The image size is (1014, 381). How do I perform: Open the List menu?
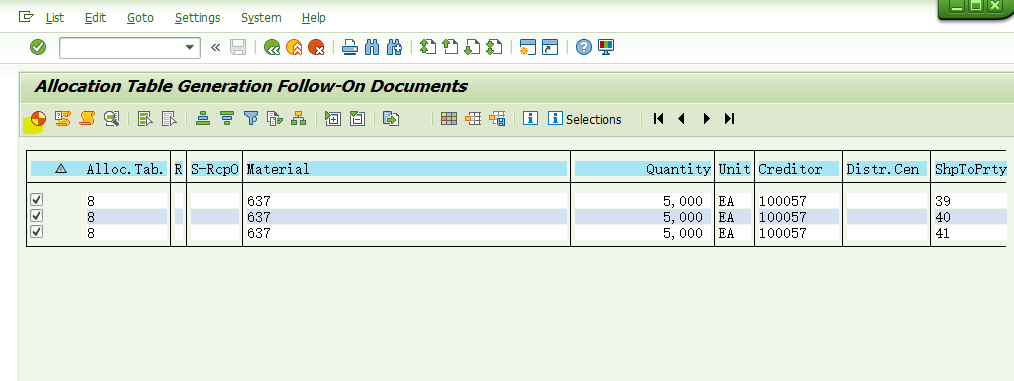(x=54, y=17)
